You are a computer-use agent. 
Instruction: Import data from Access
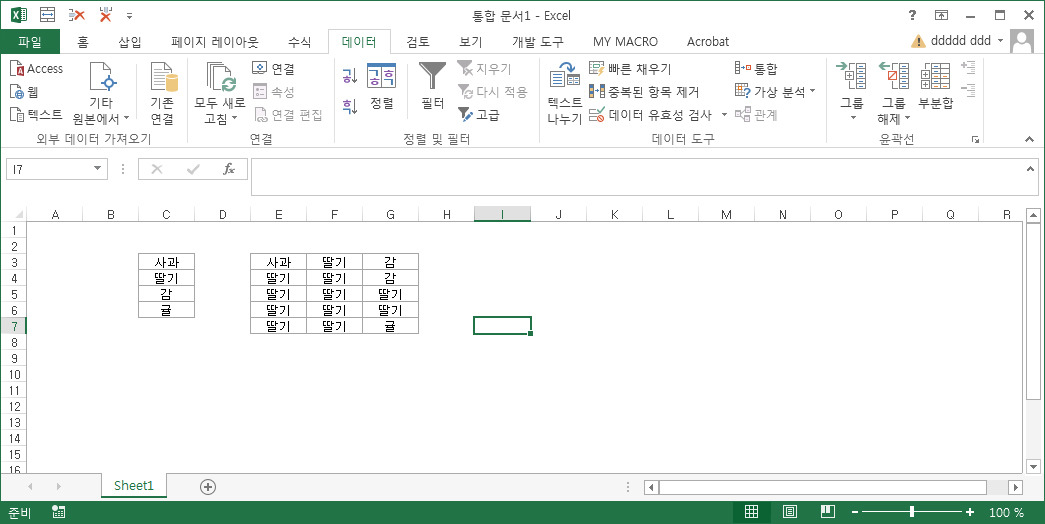[x=37, y=69]
